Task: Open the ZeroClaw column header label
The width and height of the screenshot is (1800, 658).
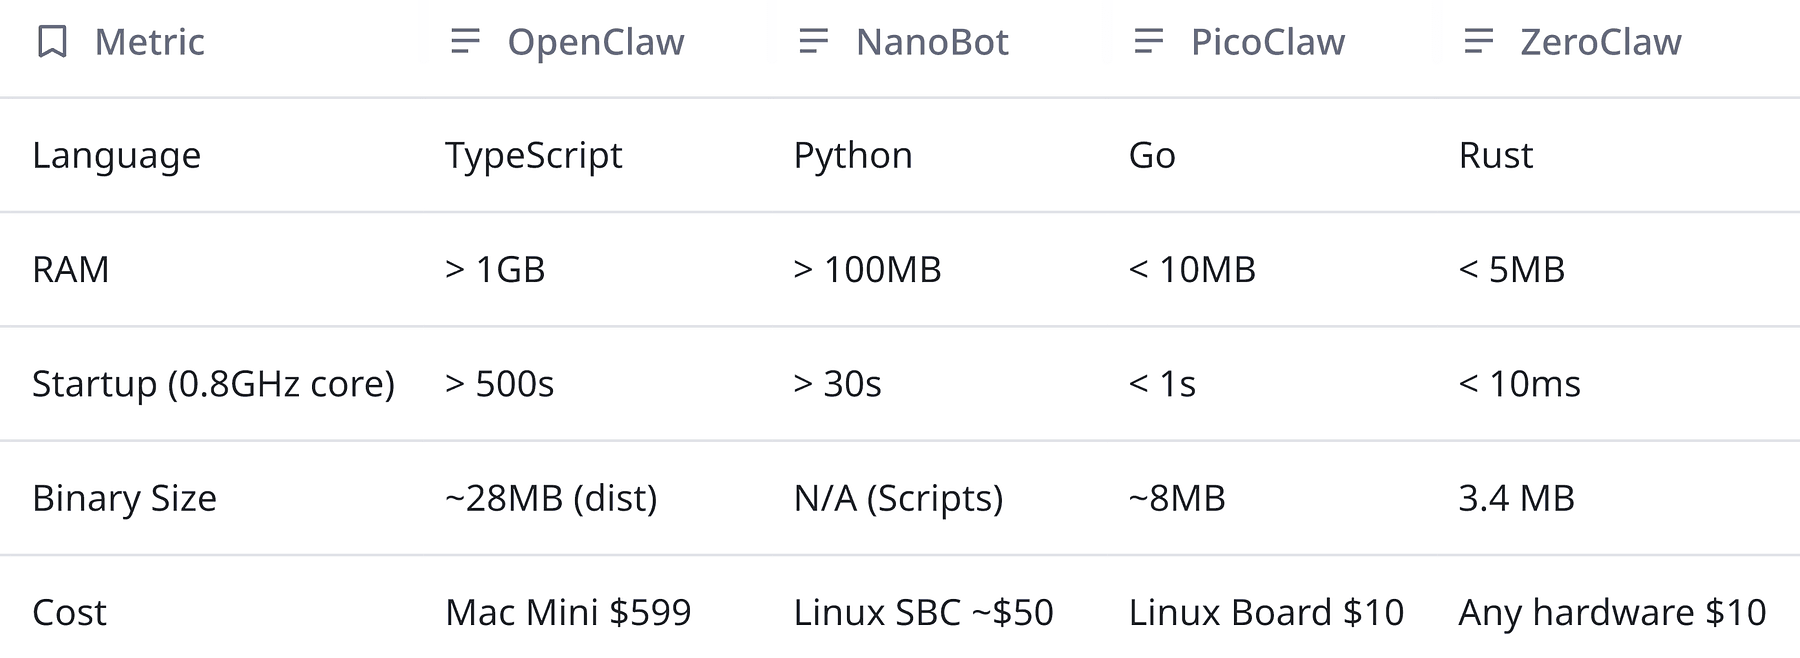Action: coord(1600,42)
